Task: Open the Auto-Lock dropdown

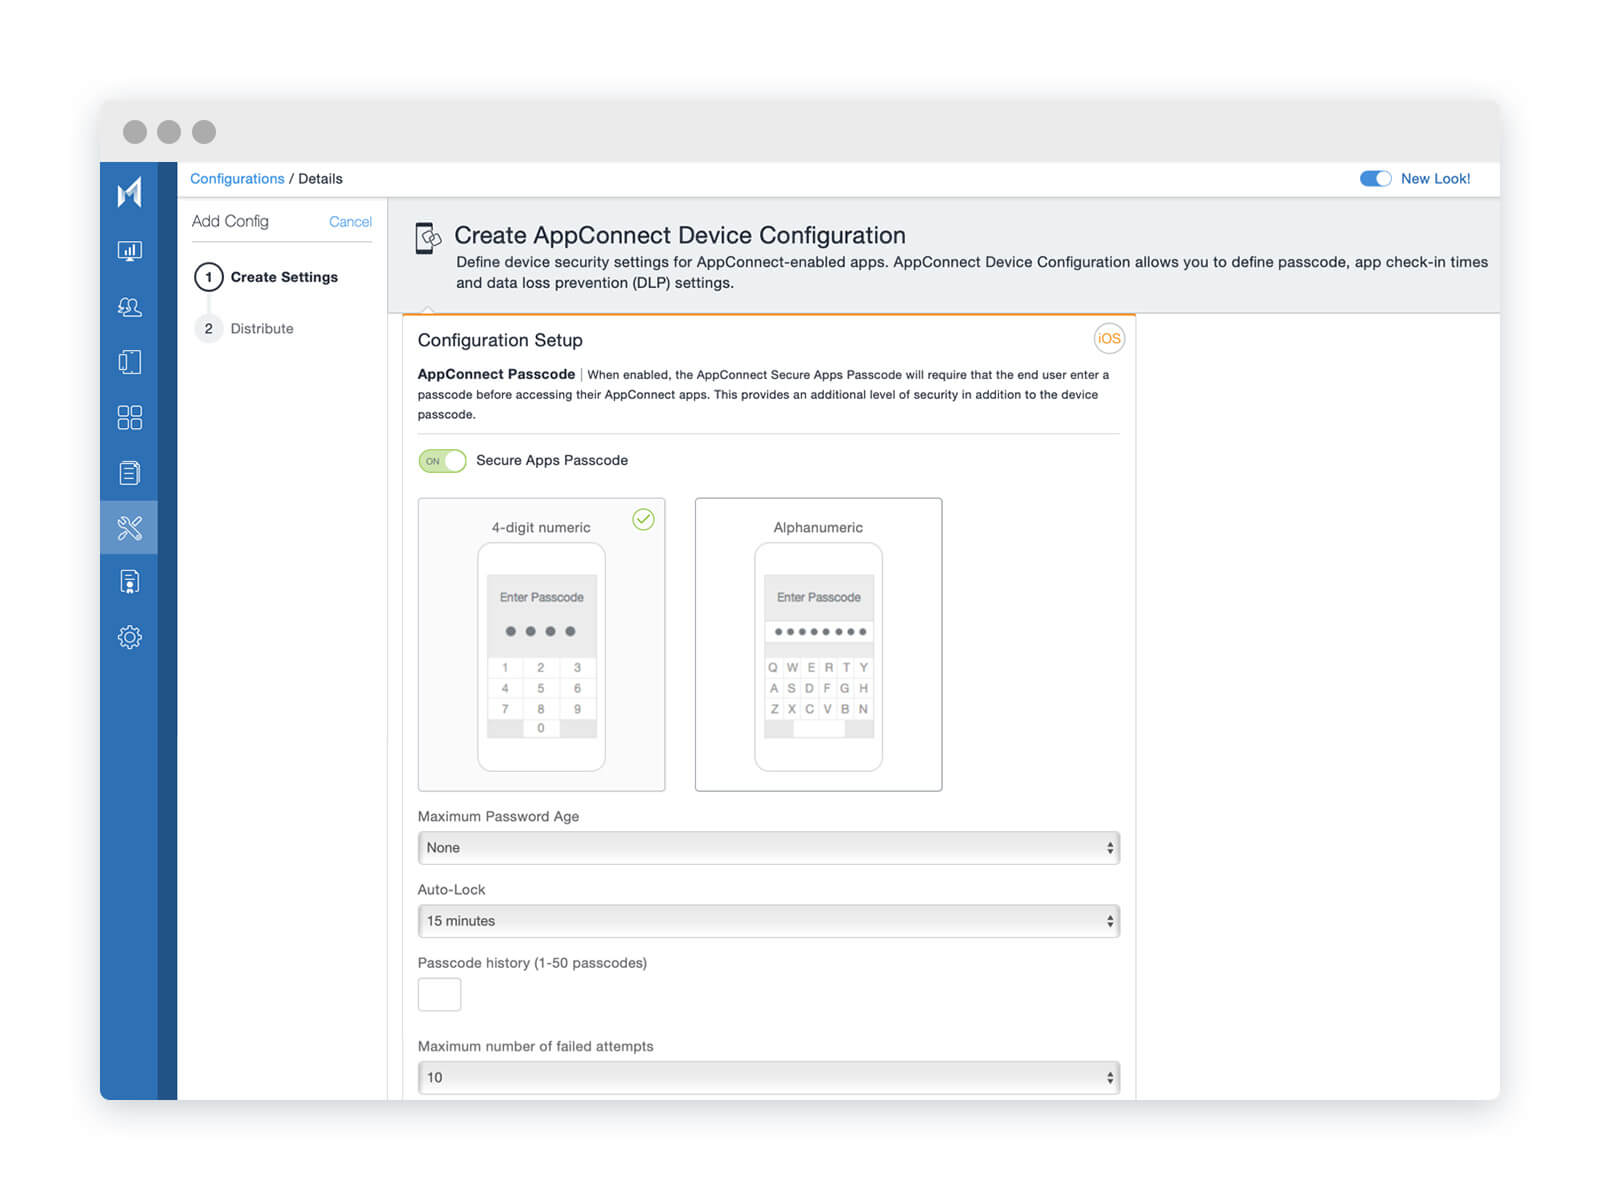Action: tap(768, 921)
